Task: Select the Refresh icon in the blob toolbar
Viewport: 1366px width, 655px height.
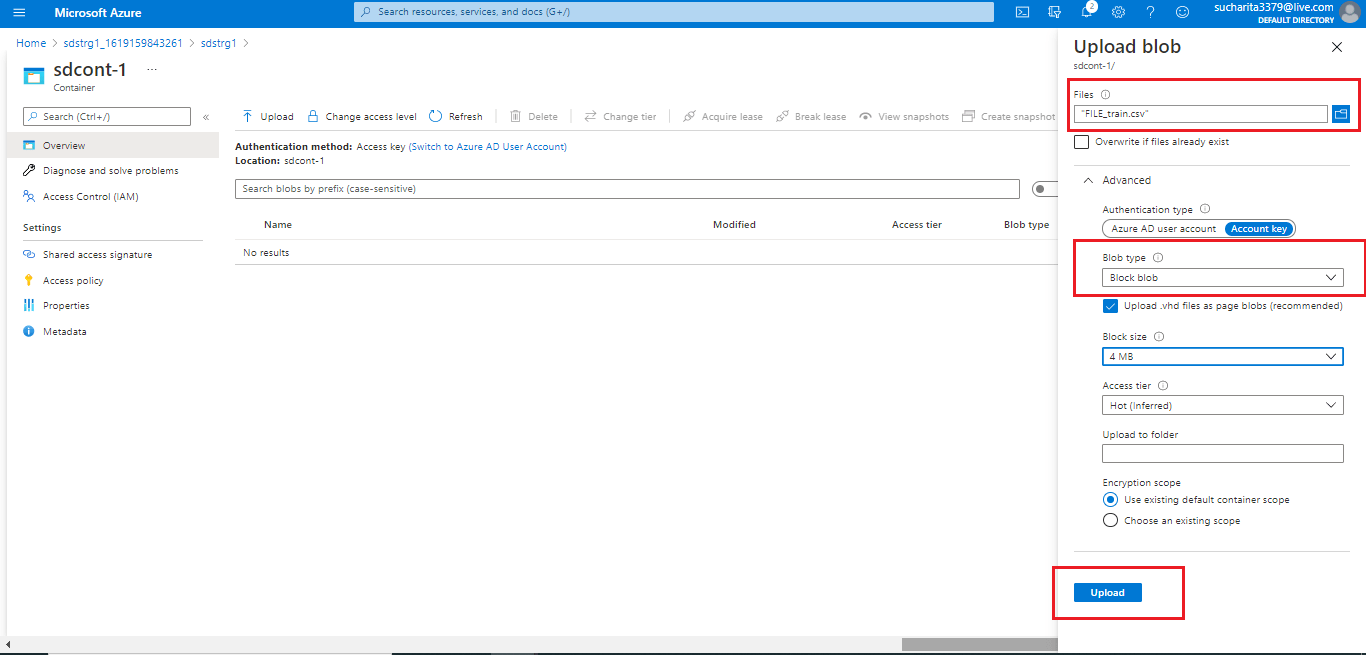Action: pos(455,116)
